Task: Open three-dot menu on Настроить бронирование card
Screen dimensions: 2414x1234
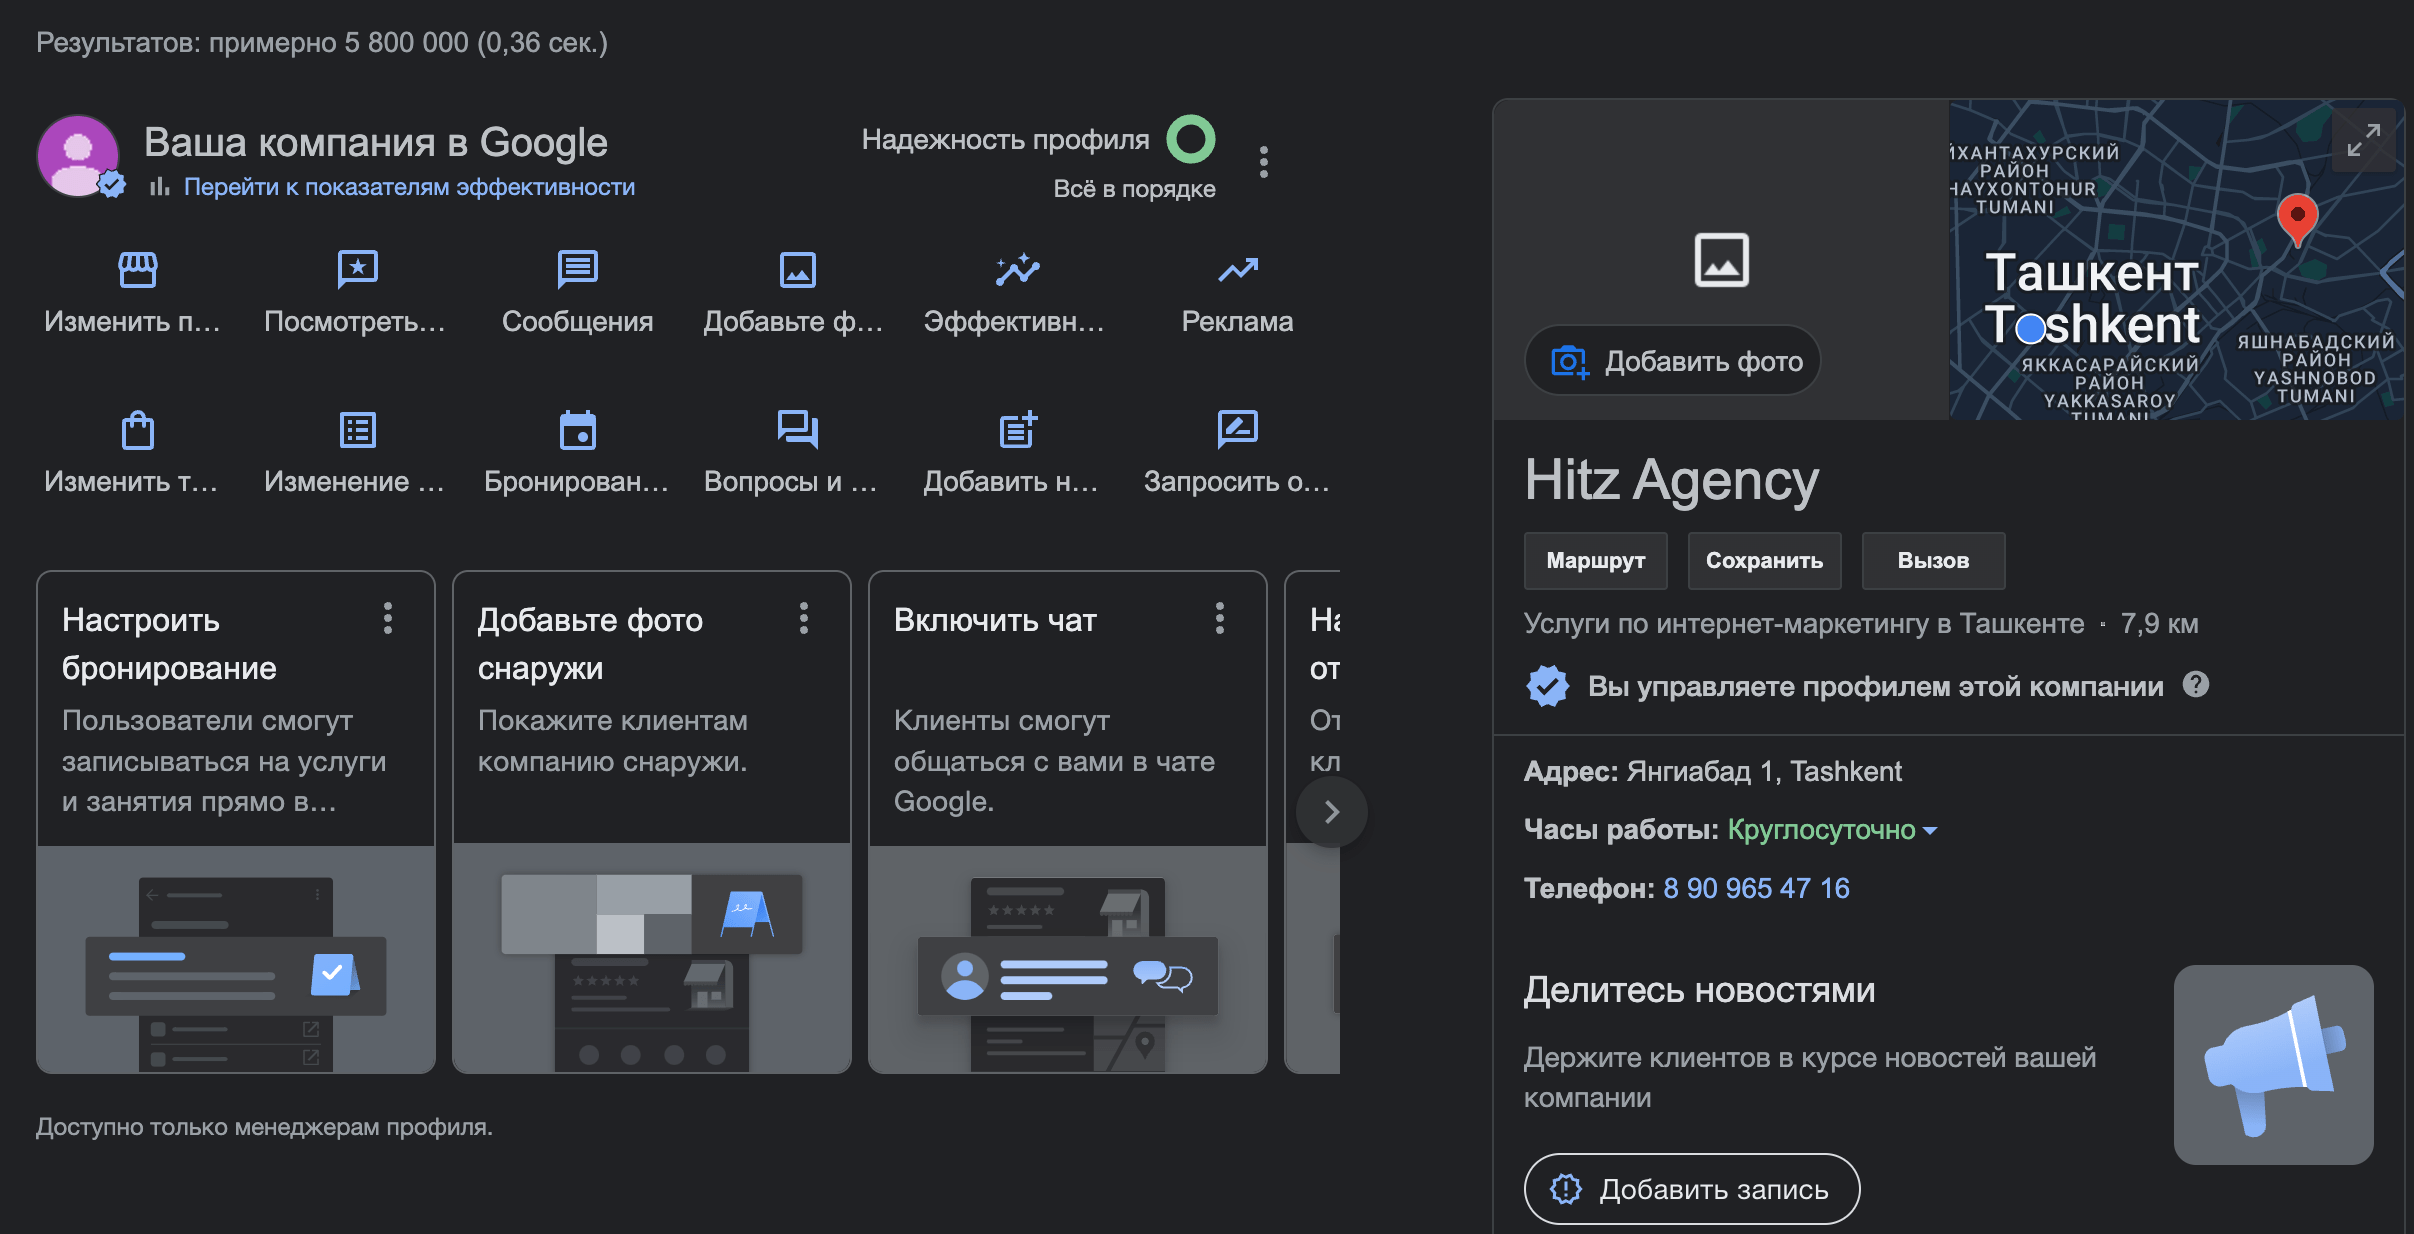Action: click(x=388, y=618)
